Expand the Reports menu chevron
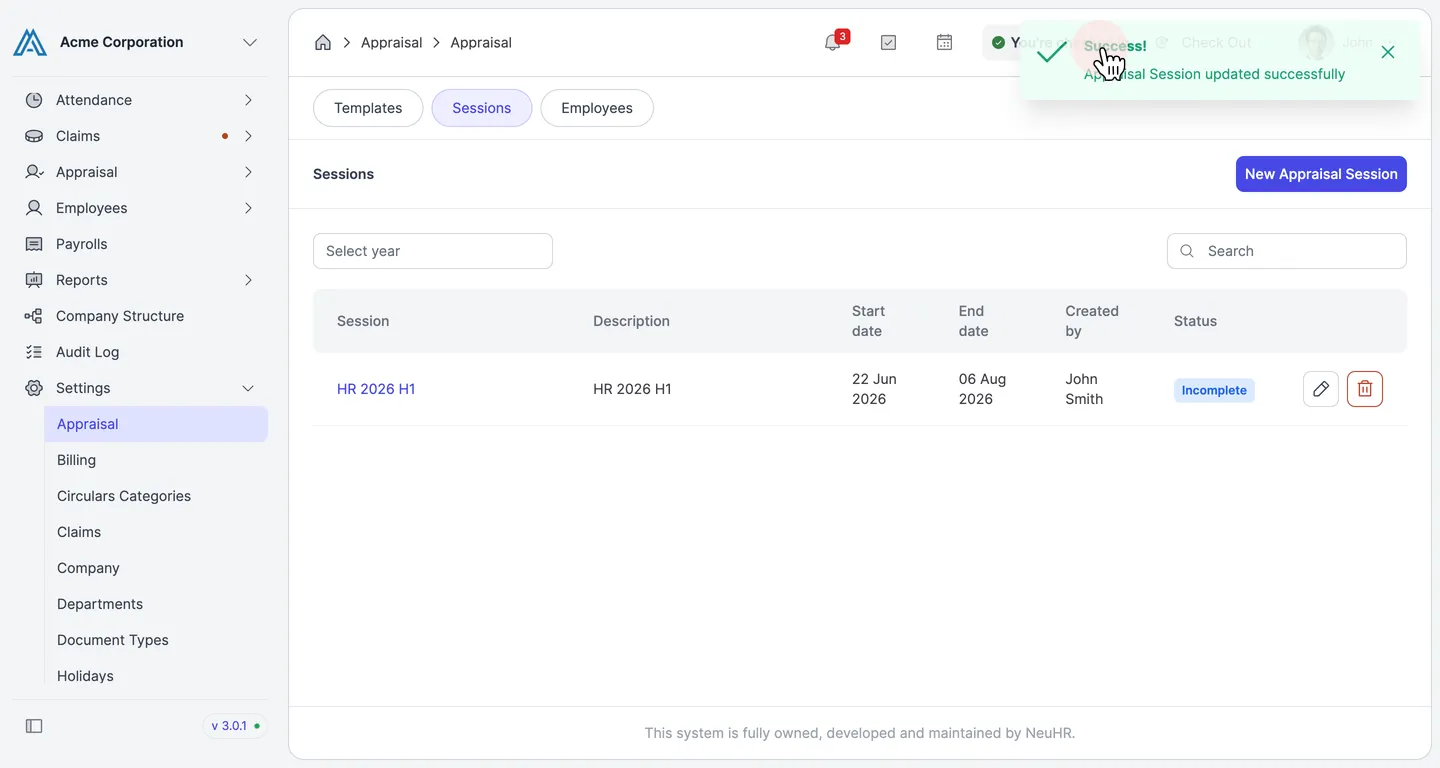This screenshot has height=768, width=1440. click(248, 280)
